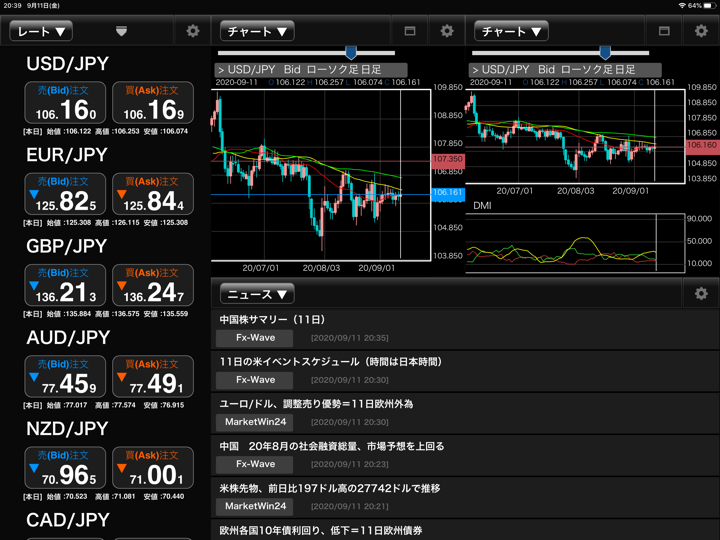This screenshot has height=540, width=720.
Task: Open news headline ユーロ/ドル、調整売り優勢
Action: (316, 404)
